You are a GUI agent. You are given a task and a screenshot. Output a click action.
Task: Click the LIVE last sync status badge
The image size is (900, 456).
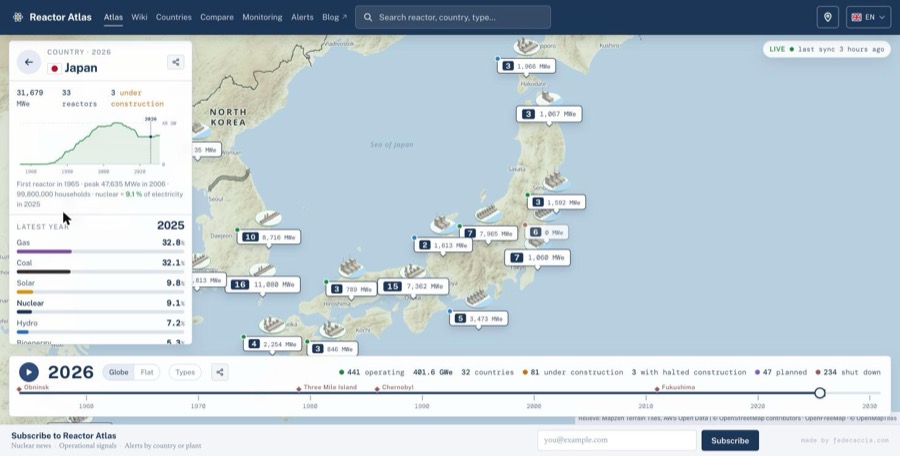(826, 49)
